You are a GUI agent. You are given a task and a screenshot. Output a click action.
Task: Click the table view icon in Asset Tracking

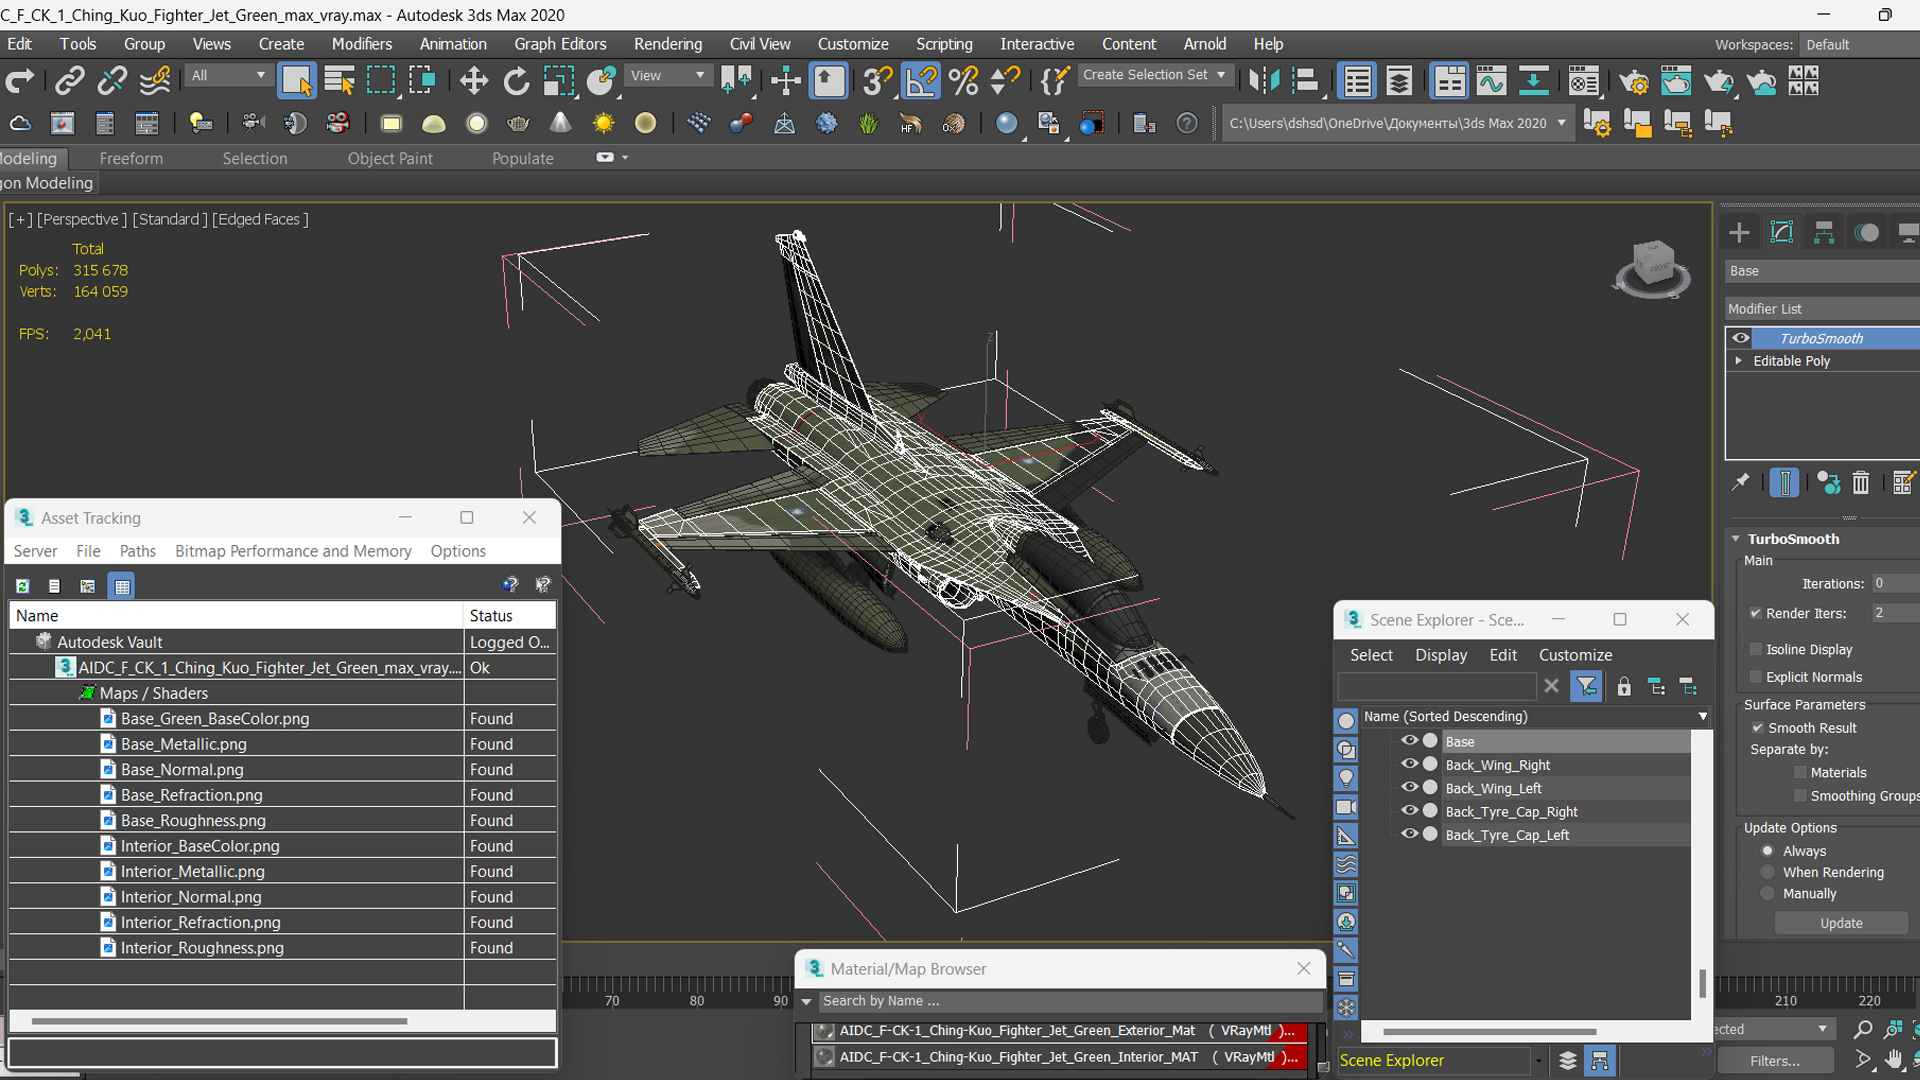[122, 586]
